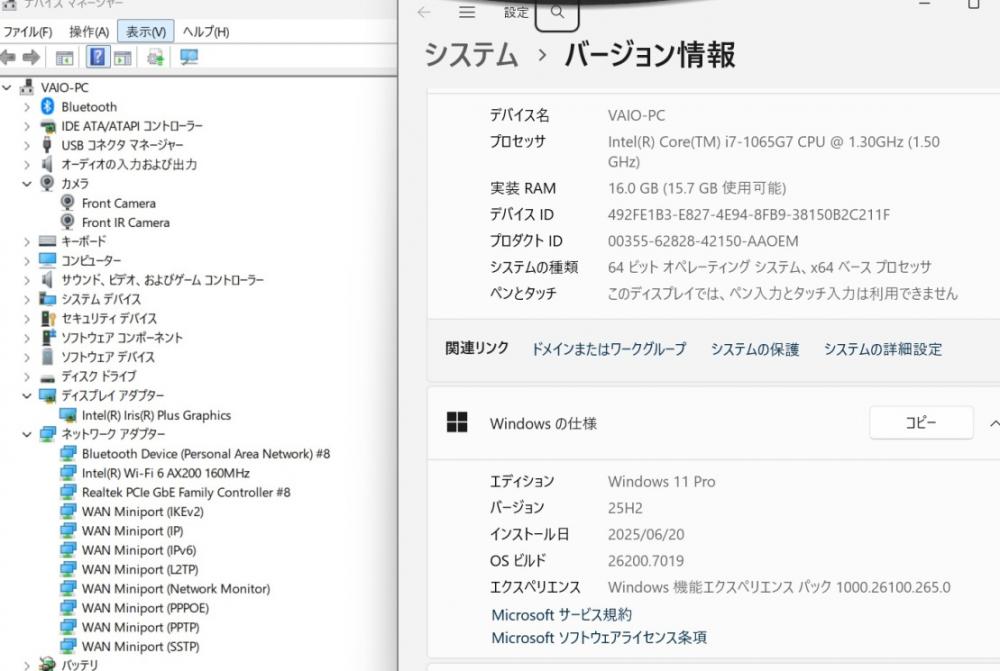This screenshot has height=671, width=1000.
Task: Expand IDE ATA/ATAPI コントローラー node
Action: (x=27, y=126)
